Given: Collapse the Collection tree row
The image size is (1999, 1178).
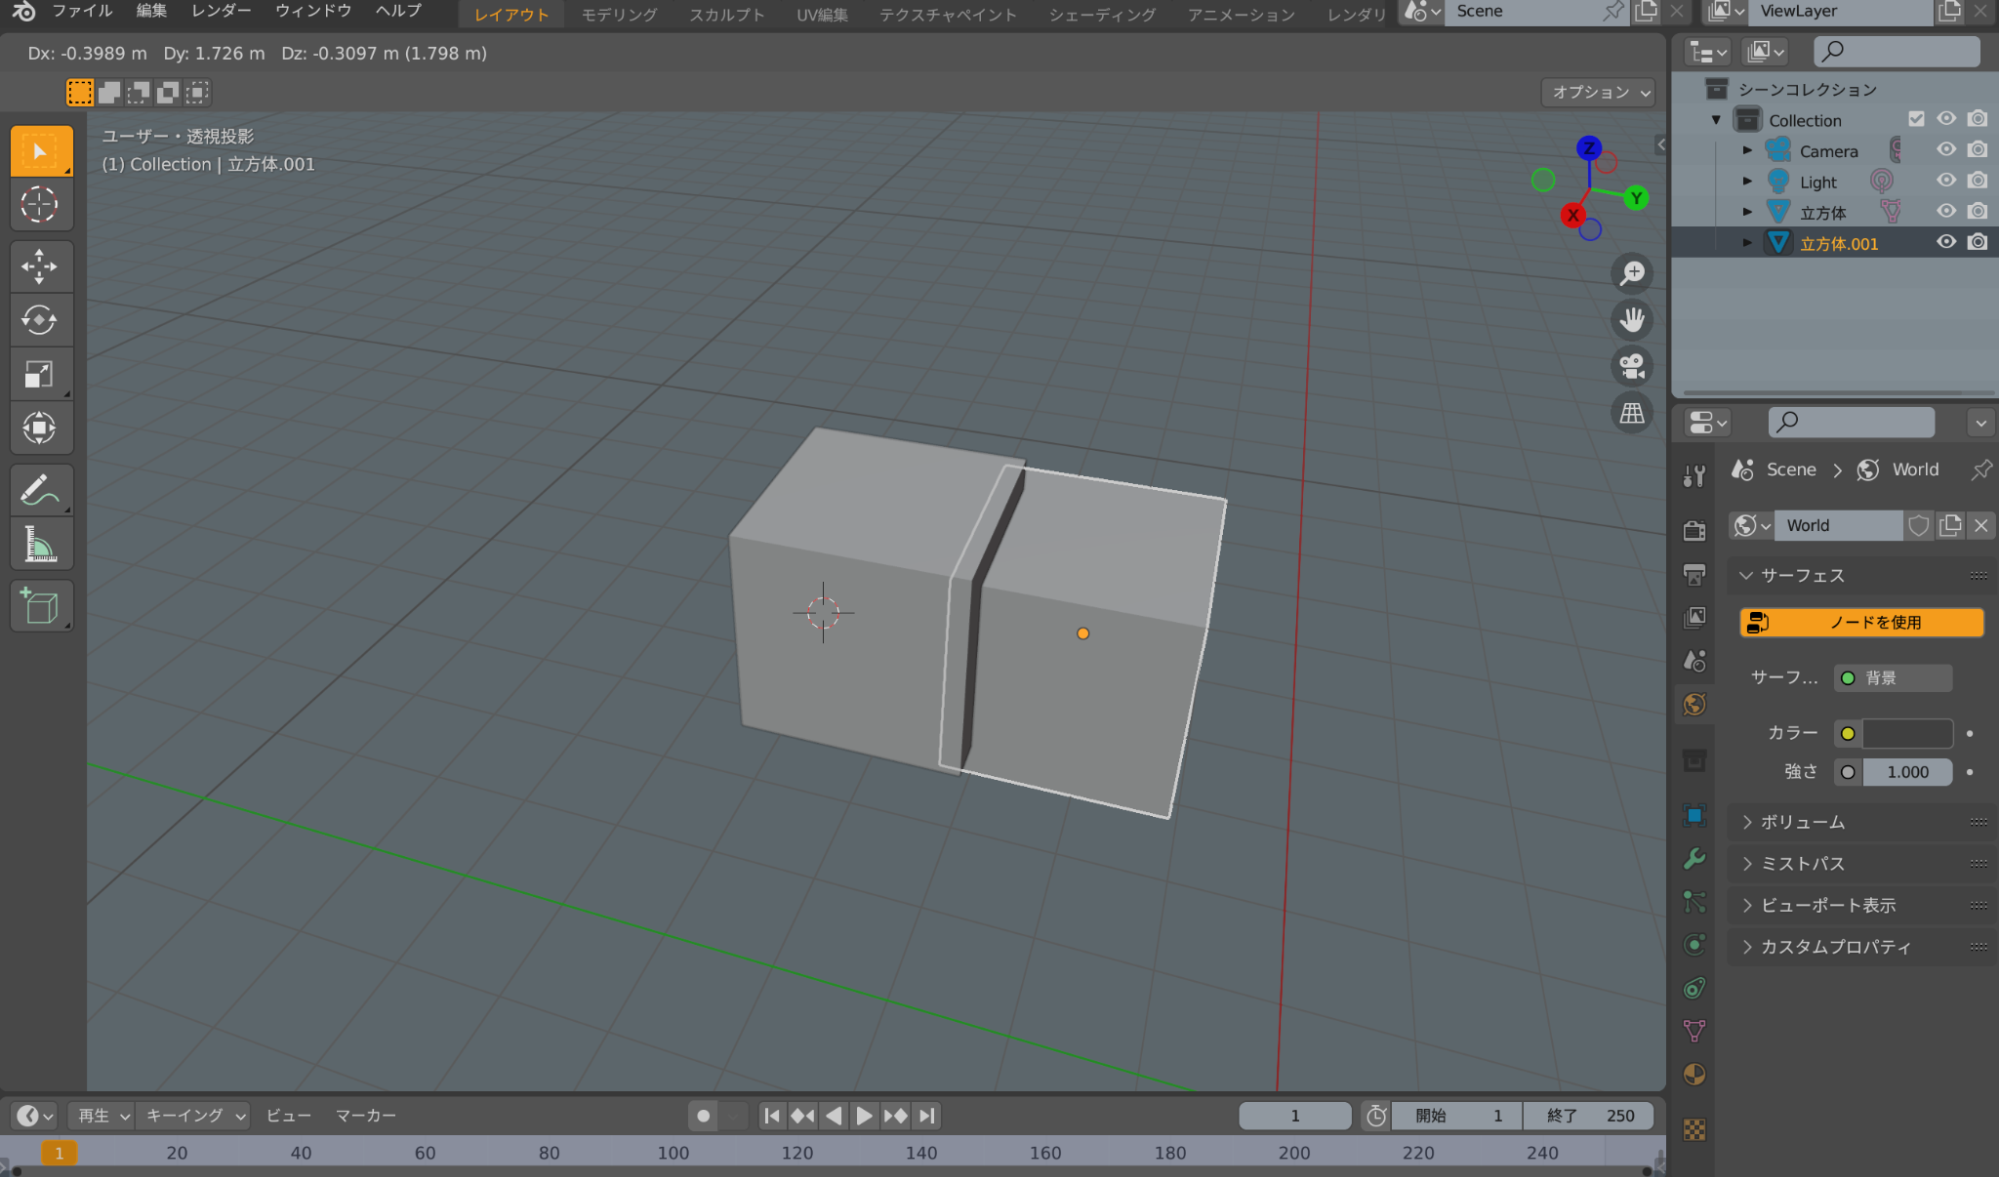Looking at the screenshot, I should [1716, 120].
